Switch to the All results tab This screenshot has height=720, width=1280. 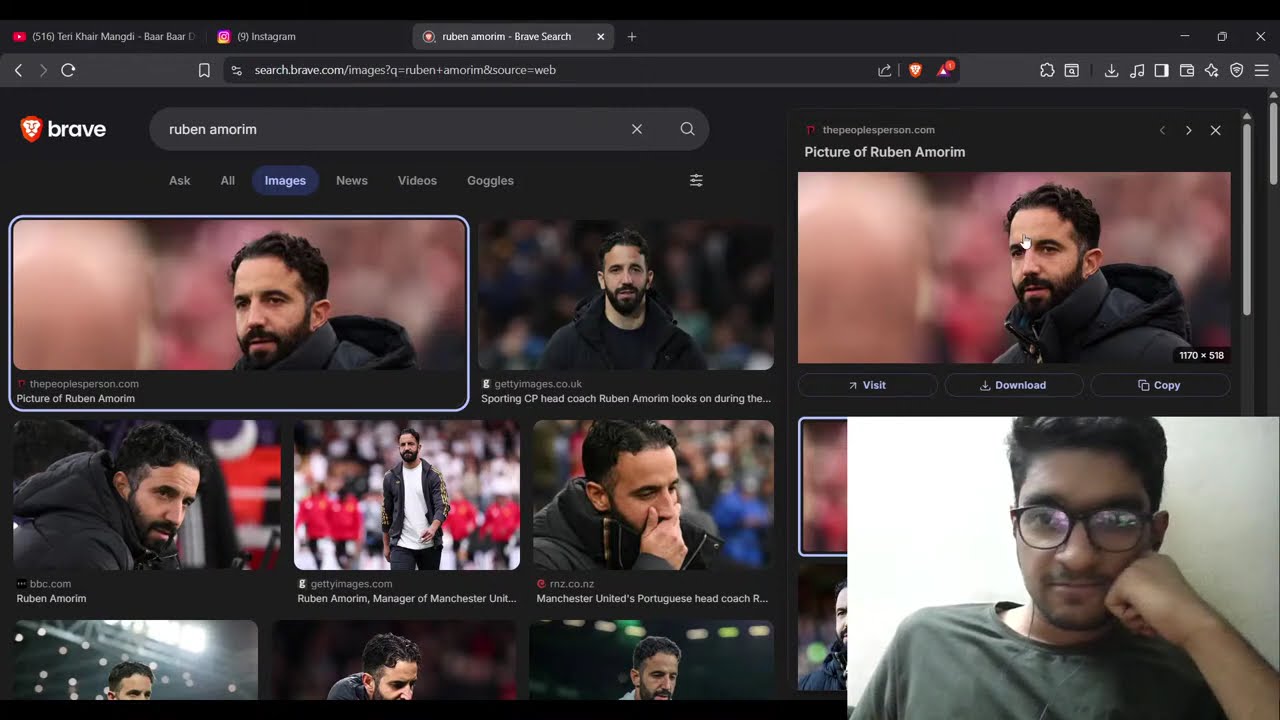point(228,181)
